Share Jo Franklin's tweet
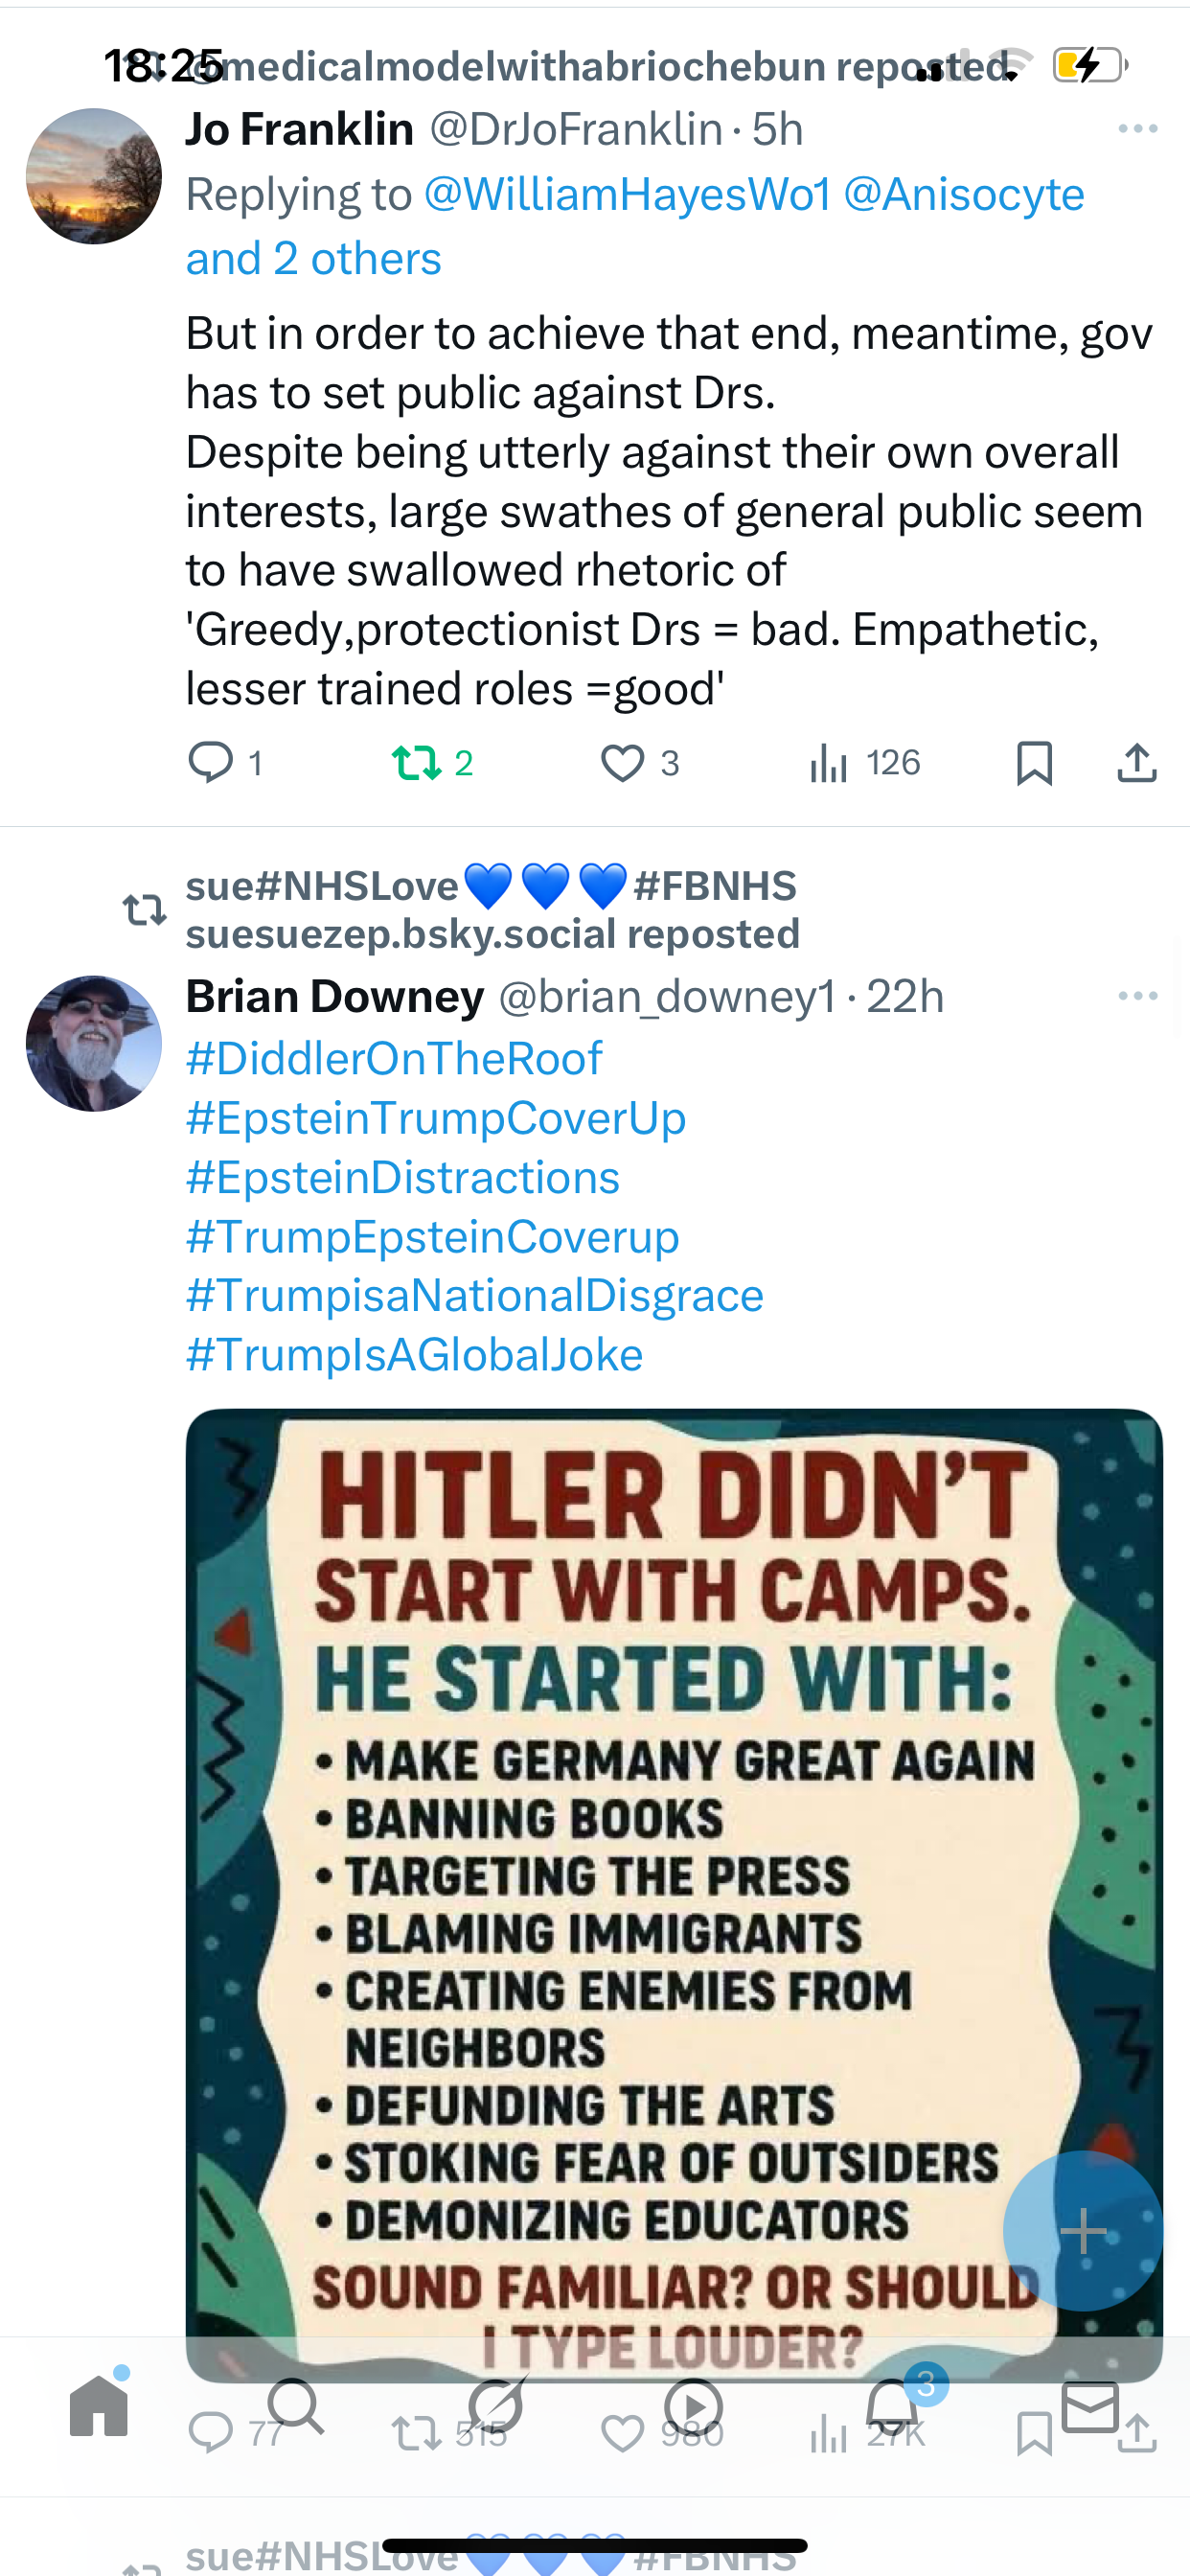Image resolution: width=1190 pixels, height=2576 pixels. pos(1136,764)
